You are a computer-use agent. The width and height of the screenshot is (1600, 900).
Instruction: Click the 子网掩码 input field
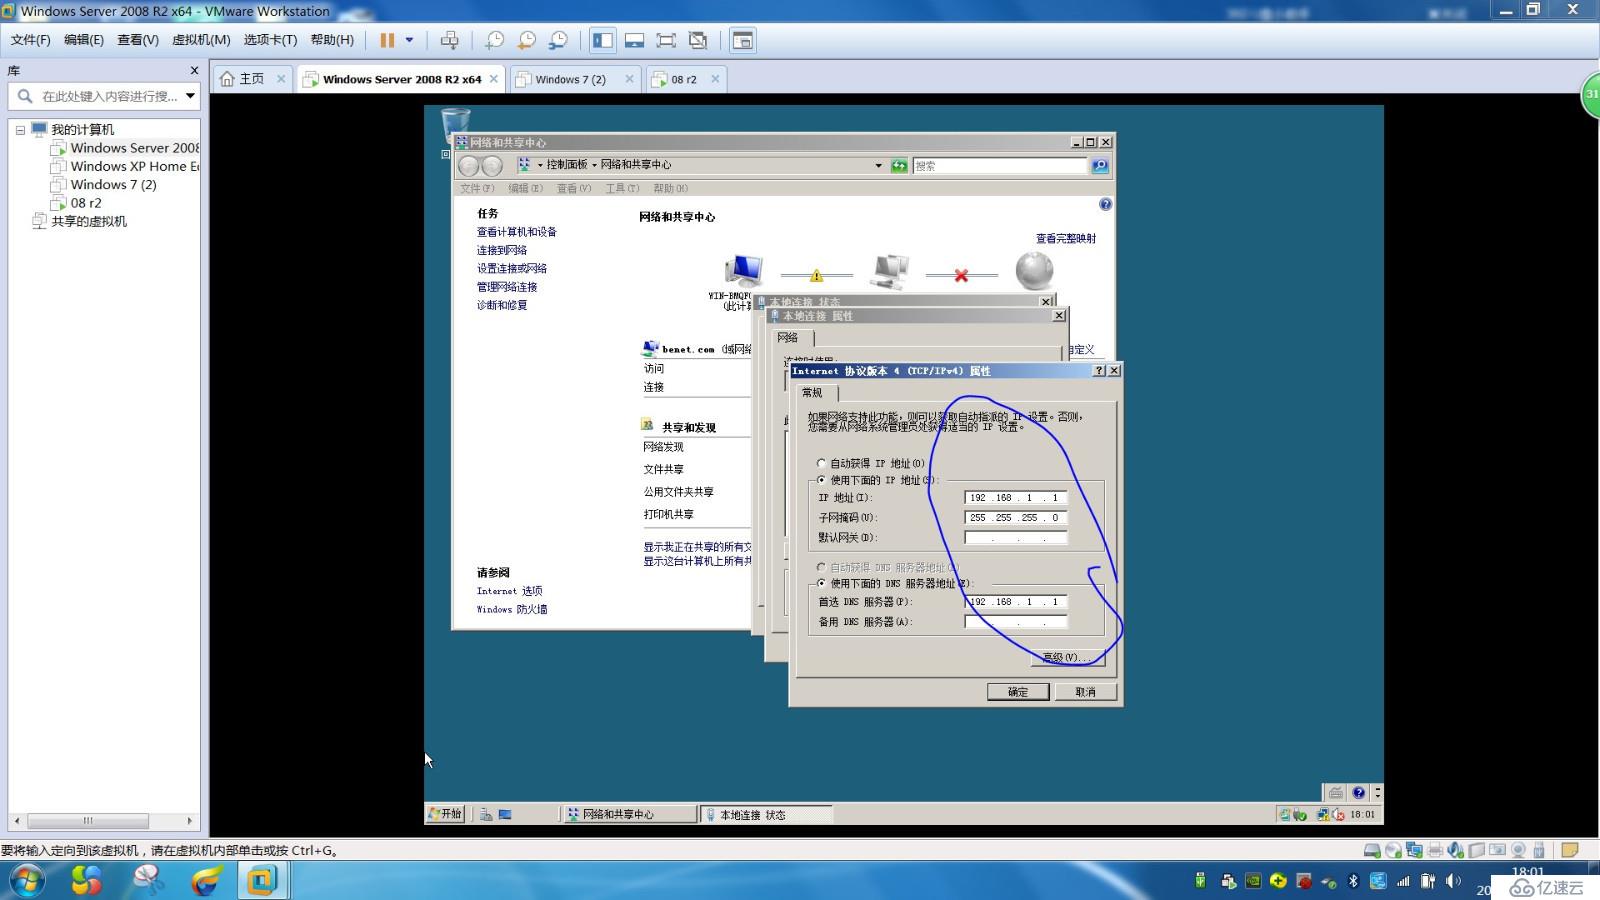point(1016,517)
